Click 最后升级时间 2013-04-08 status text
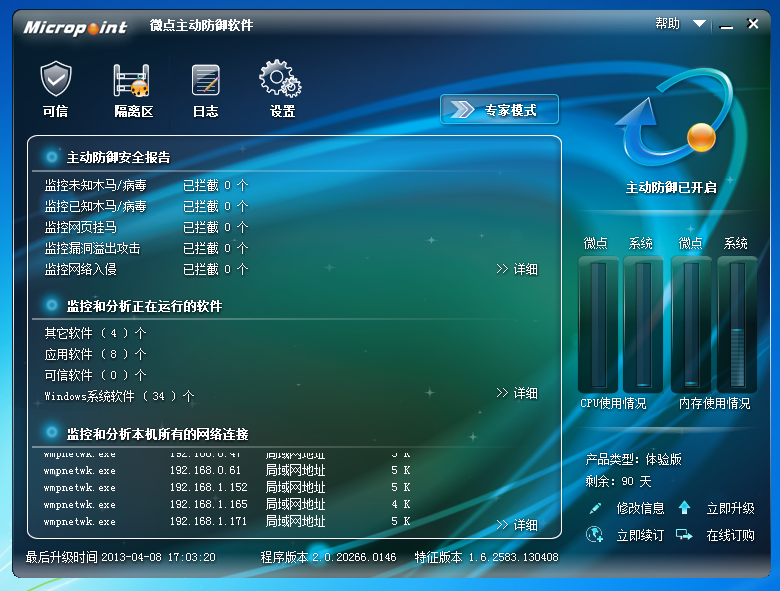Image resolution: width=780 pixels, height=591 pixels. [120, 557]
